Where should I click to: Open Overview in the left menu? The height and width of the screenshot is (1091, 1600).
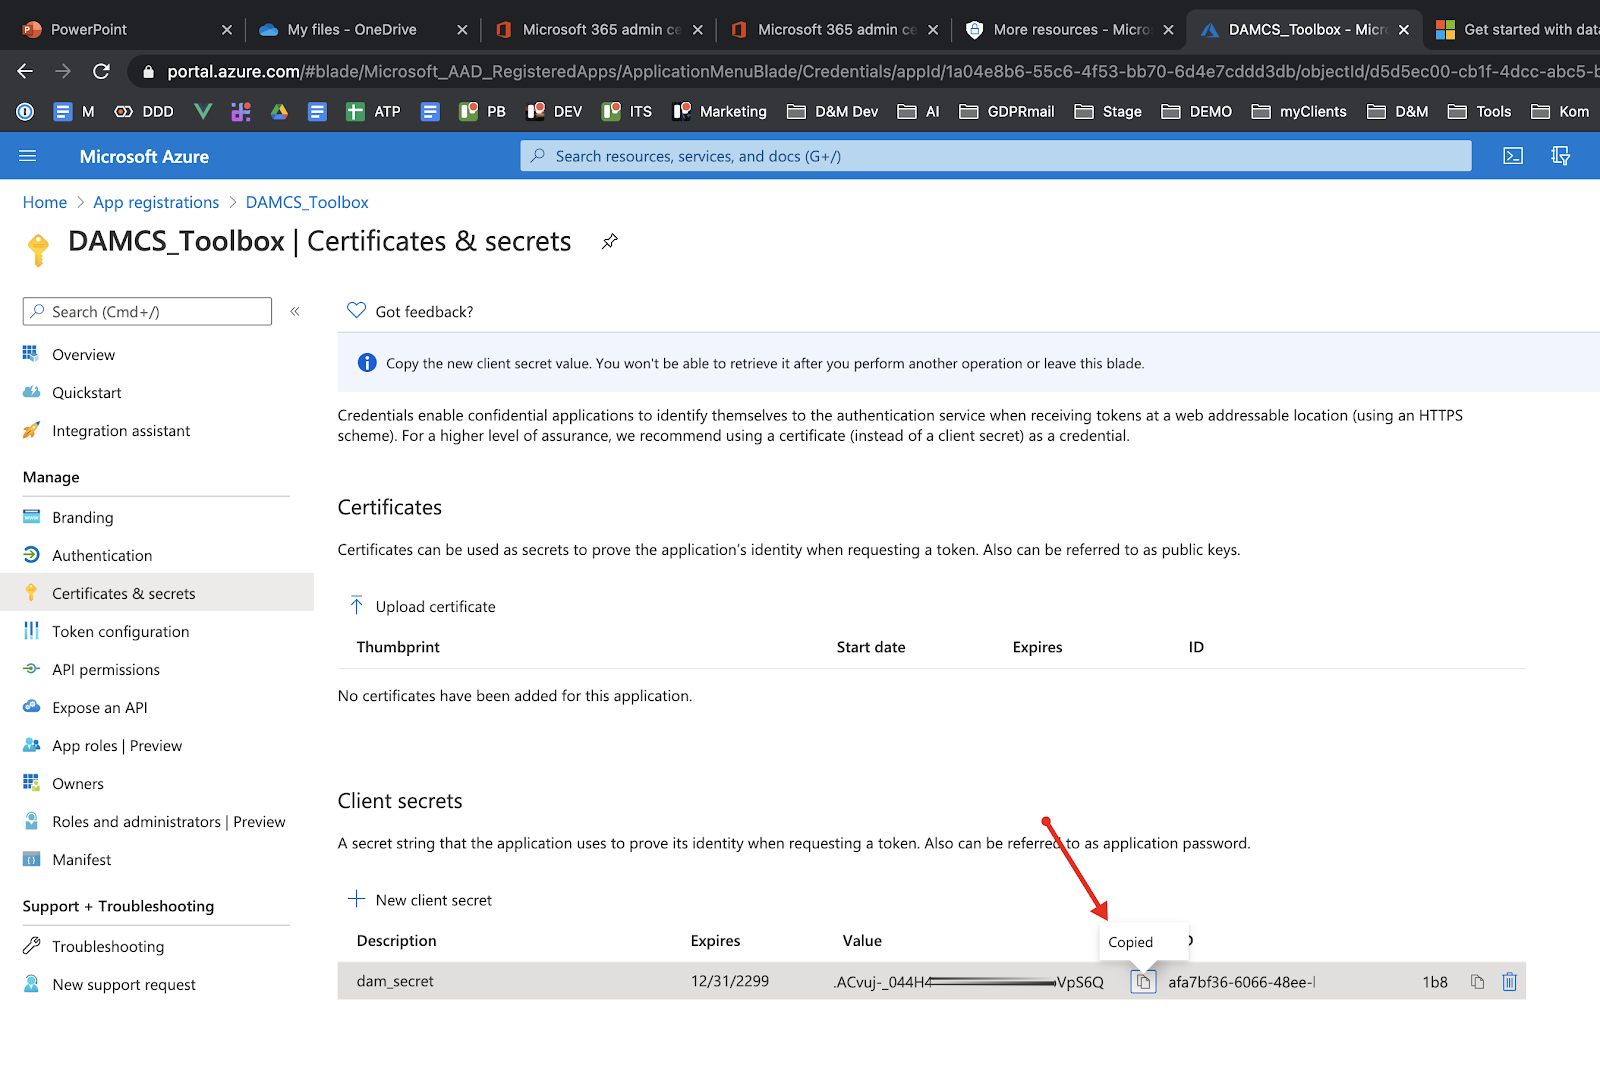coord(83,355)
